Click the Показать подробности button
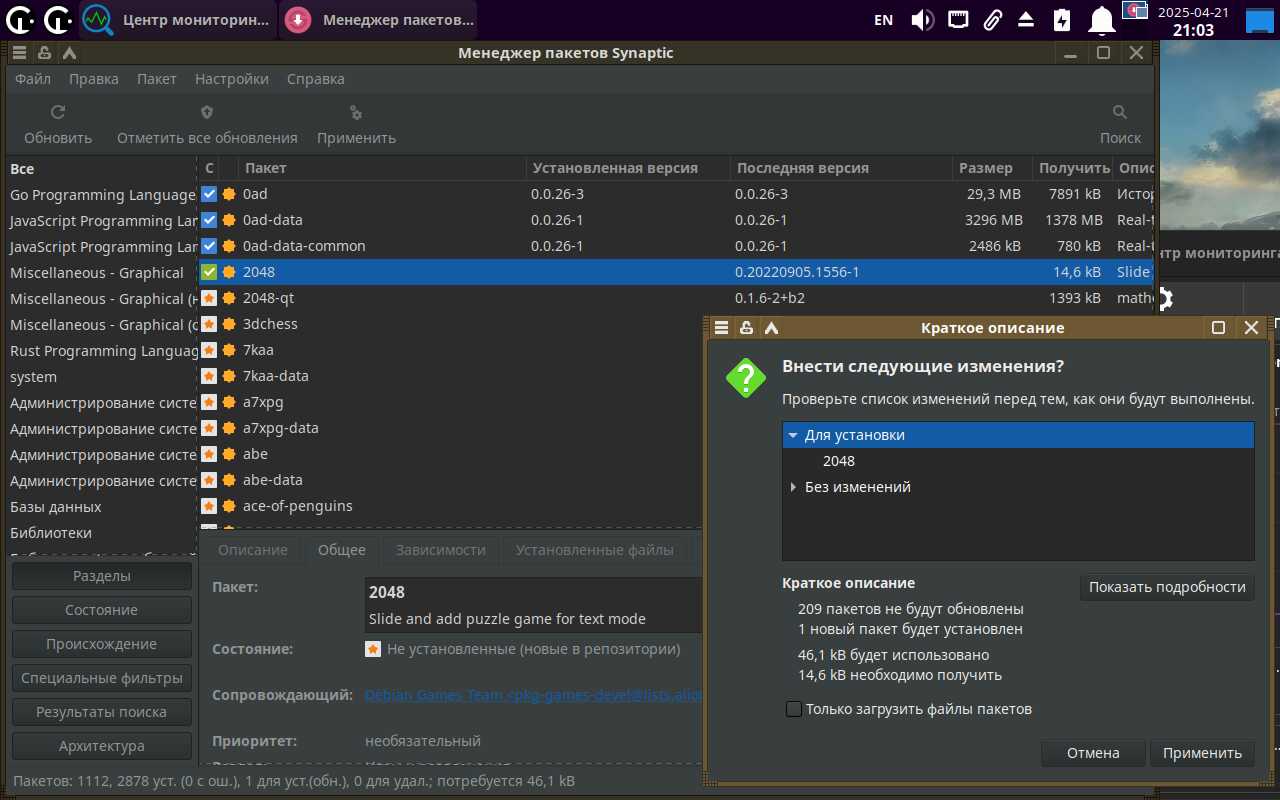Viewport: 1280px width, 800px height. point(1167,587)
